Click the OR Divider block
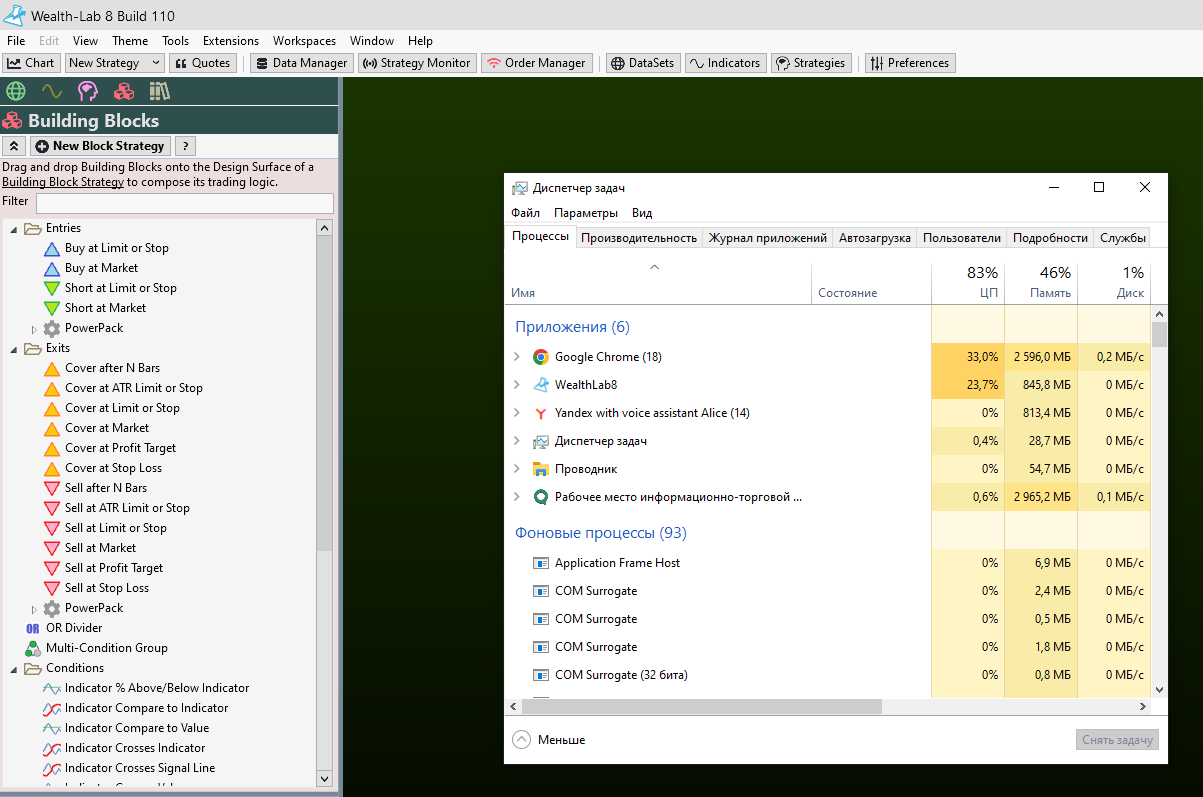This screenshot has width=1203, height=797. pos(74,628)
